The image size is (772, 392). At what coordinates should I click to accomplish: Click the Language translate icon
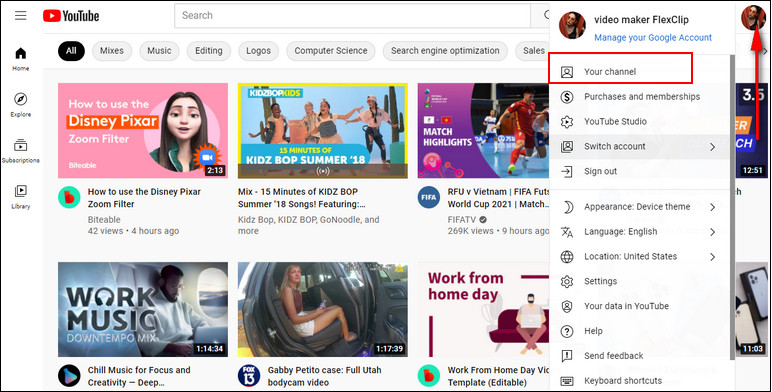pyautogui.click(x=567, y=231)
